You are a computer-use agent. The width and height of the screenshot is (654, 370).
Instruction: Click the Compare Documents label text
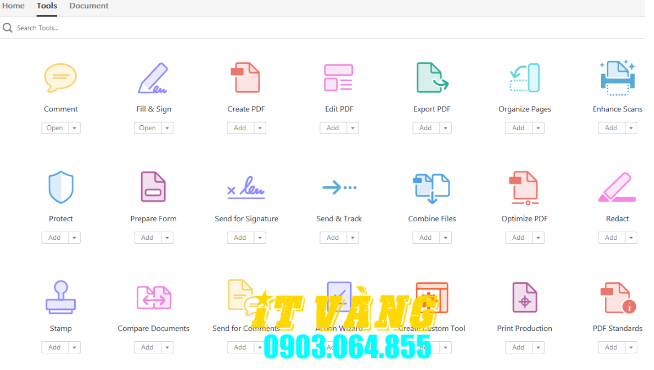[x=153, y=328]
